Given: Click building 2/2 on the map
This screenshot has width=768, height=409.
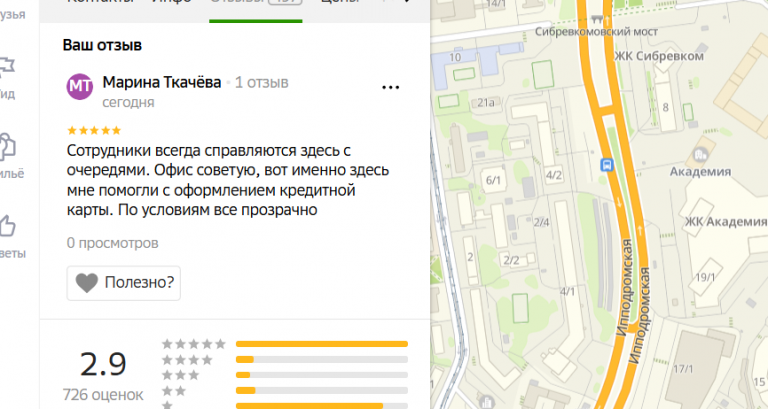Looking at the screenshot, I should [511, 260].
